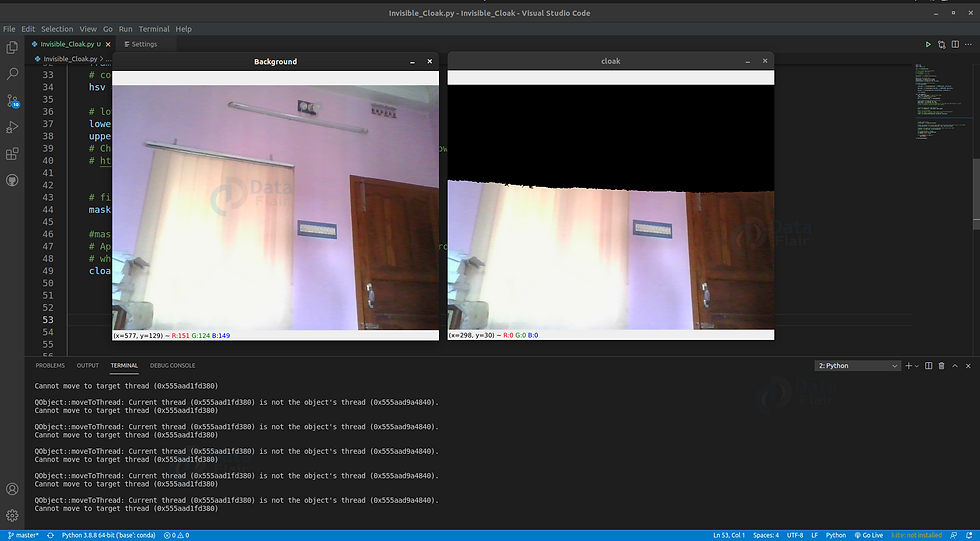Click 'kite: not installed' status item
Viewport: 980px width, 541px height.
click(x=917, y=535)
